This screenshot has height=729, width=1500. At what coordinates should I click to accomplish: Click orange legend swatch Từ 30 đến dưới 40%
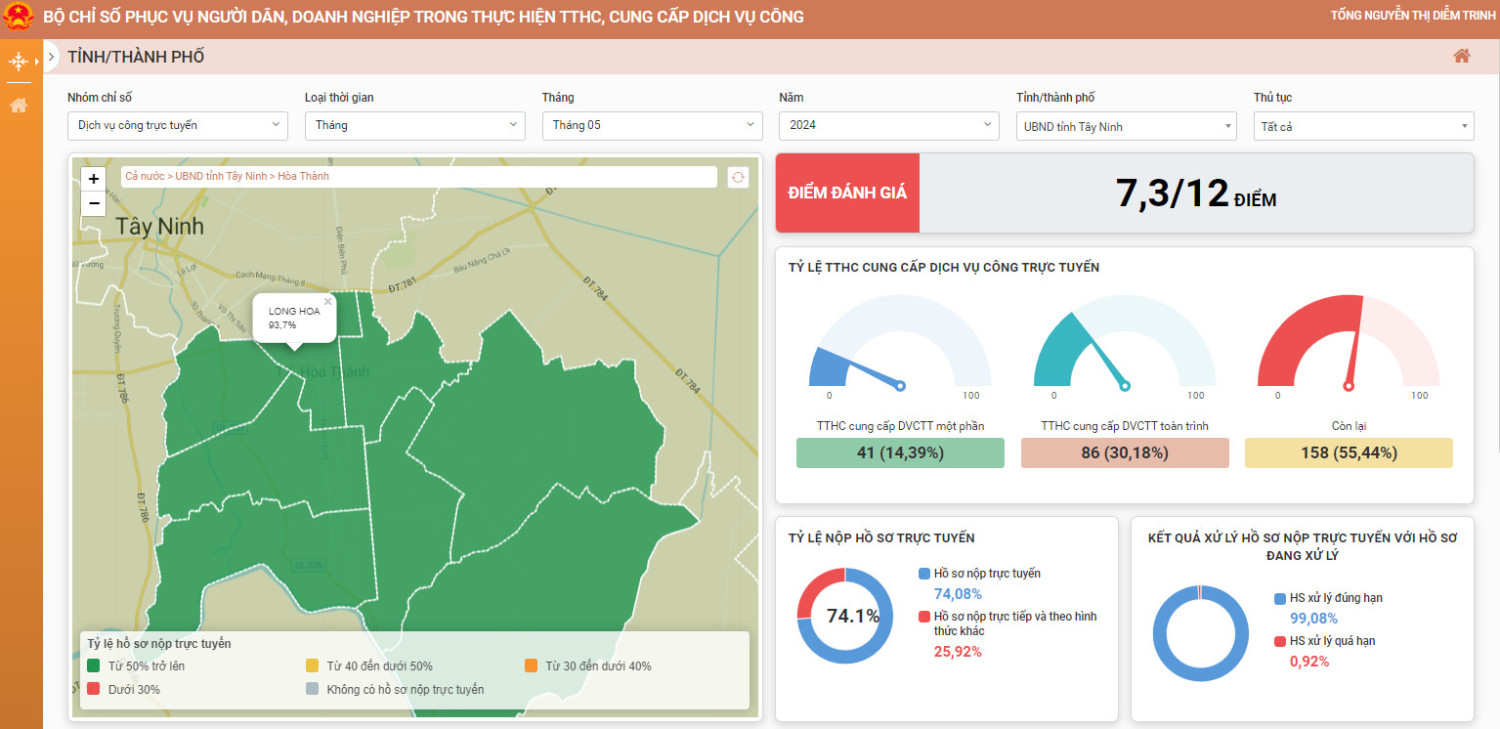[x=531, y=666]
